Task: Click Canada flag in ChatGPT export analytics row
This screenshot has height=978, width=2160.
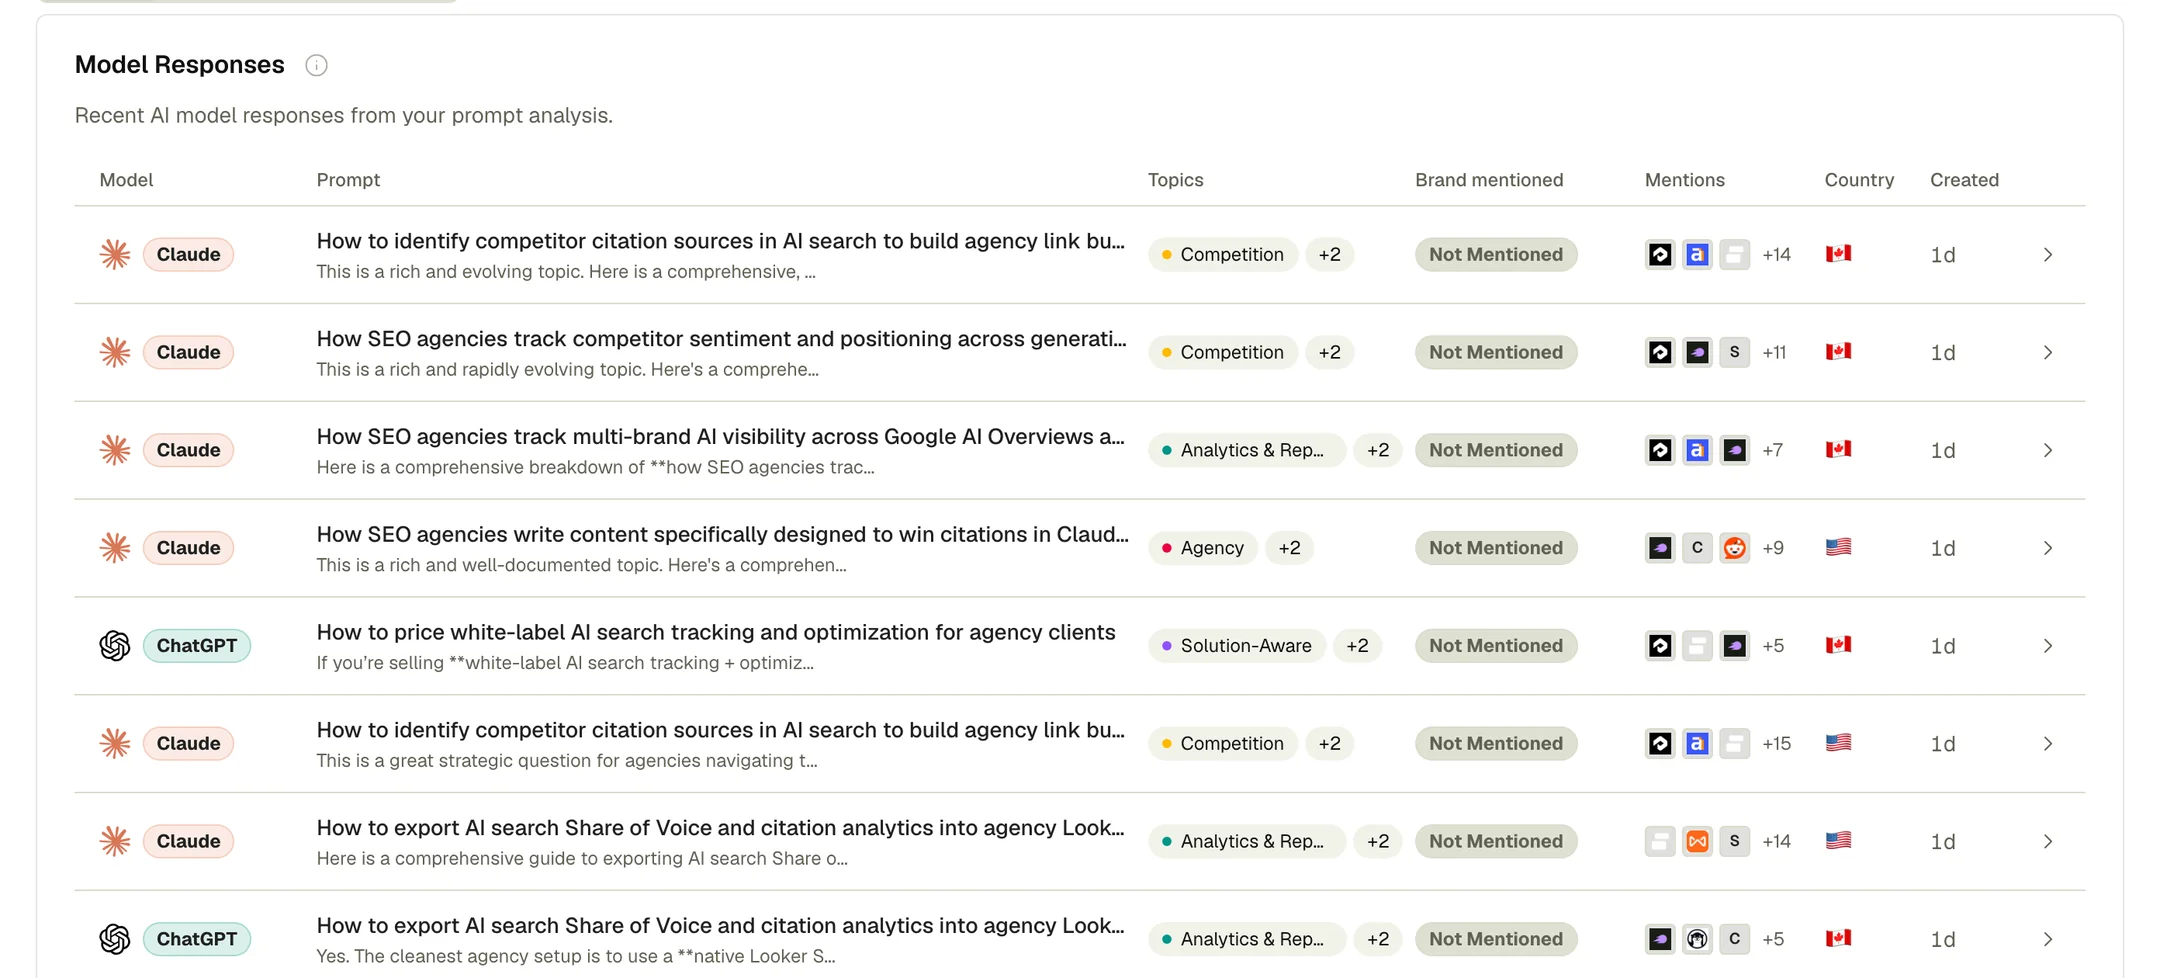Action: point(1838,938)
